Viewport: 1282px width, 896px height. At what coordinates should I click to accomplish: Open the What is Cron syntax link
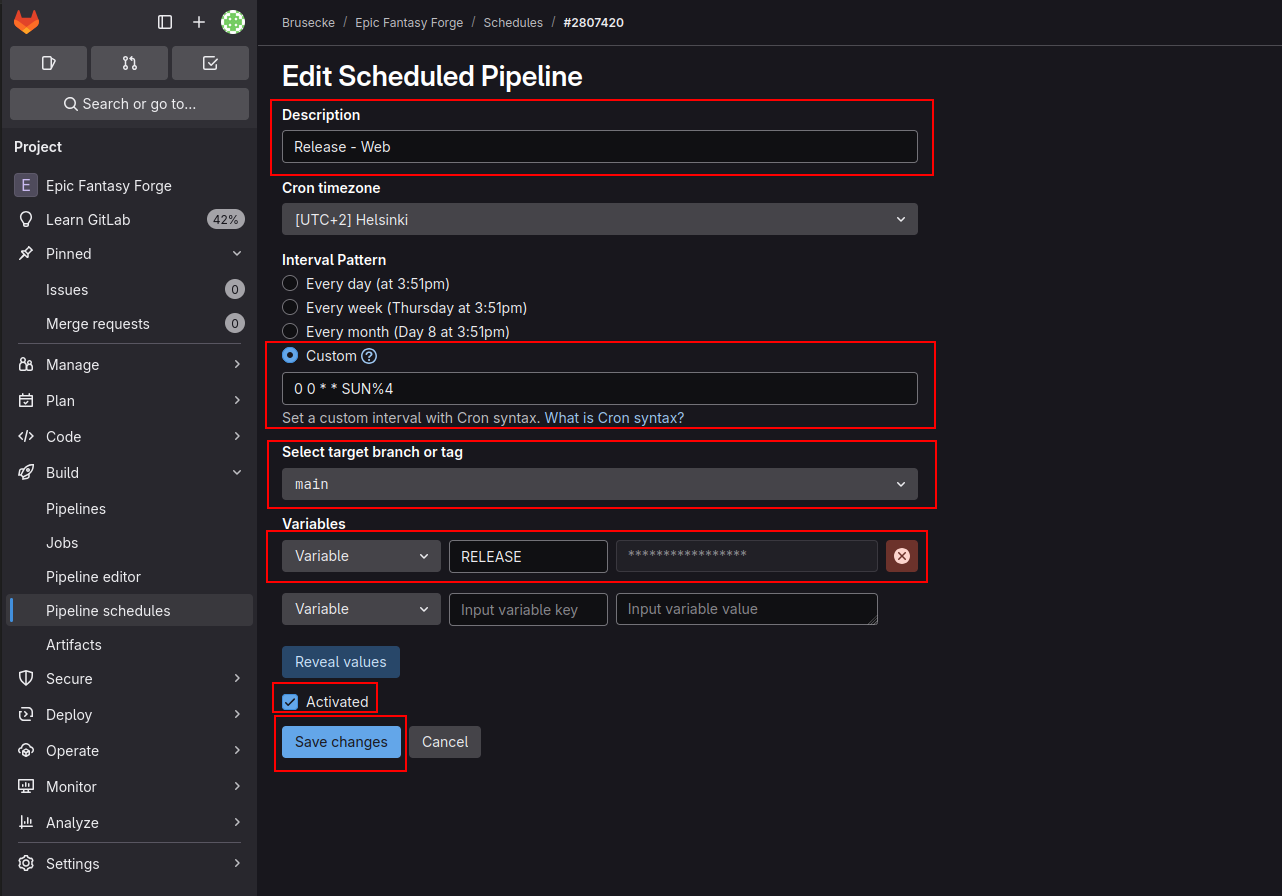[x=614, y=418]
